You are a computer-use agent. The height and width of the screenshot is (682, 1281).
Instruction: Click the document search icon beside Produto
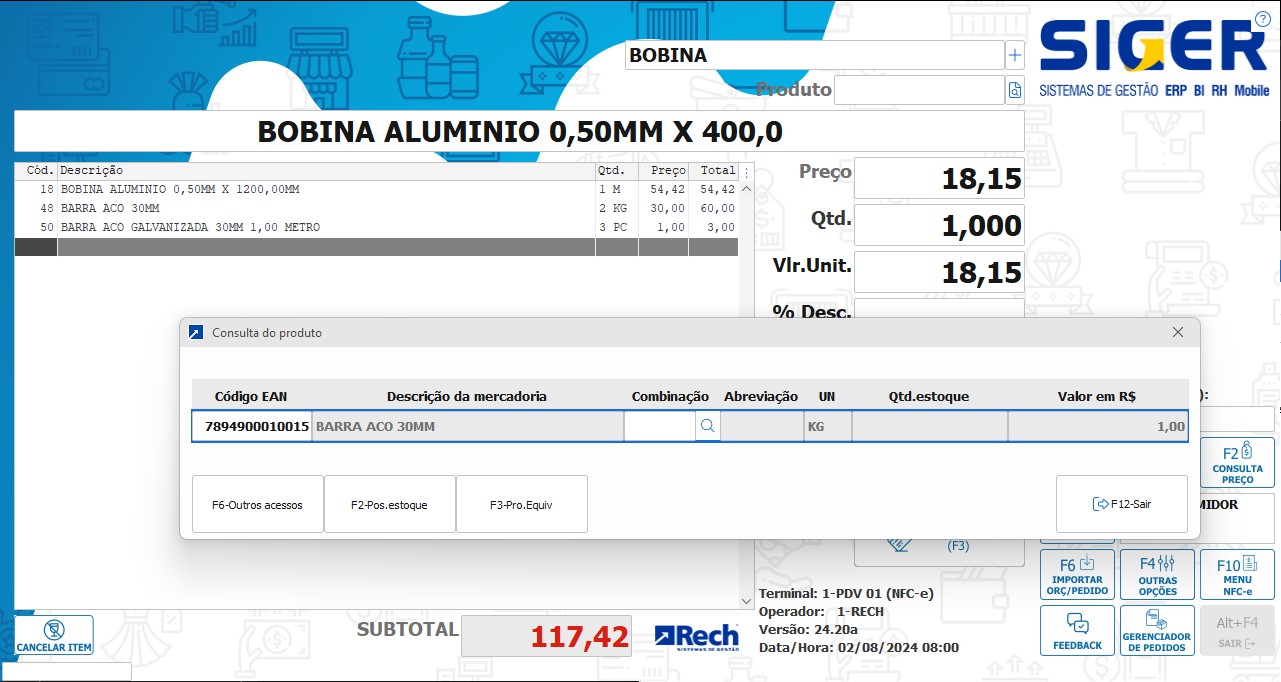[1015, 90]
